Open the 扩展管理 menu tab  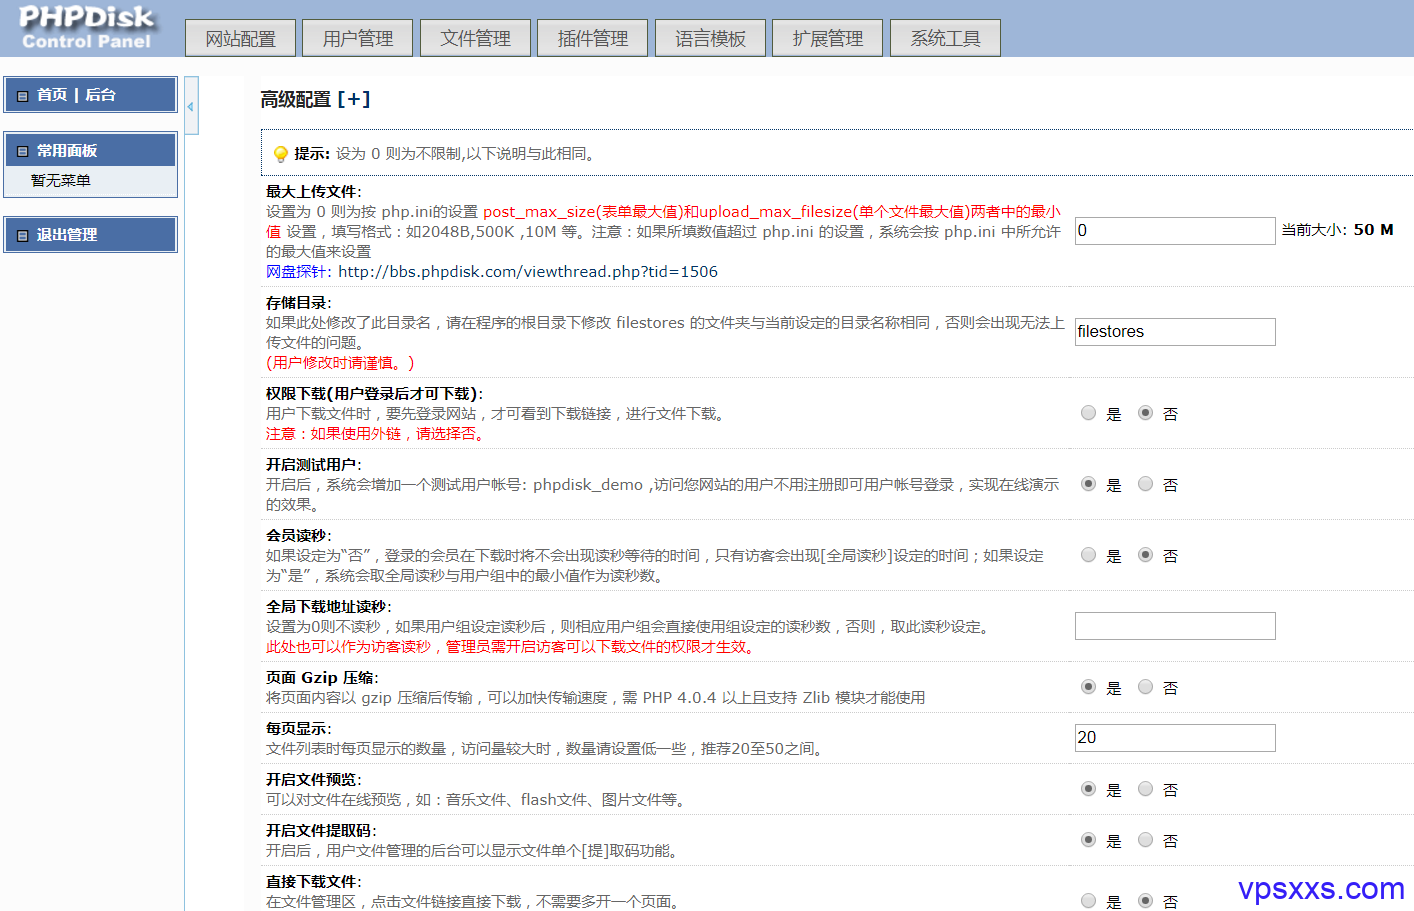coord(827,38)
